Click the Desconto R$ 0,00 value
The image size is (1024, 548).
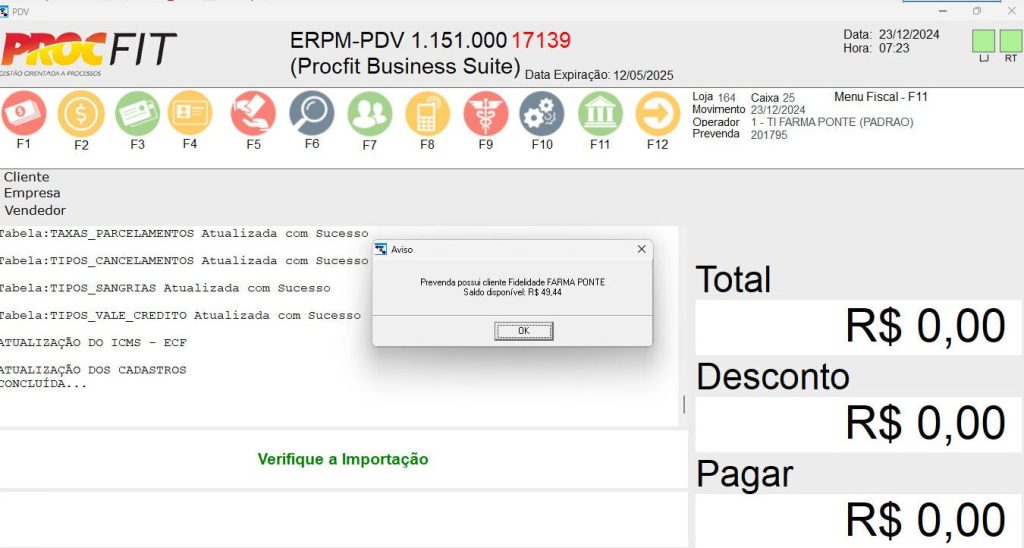[925, 423]
